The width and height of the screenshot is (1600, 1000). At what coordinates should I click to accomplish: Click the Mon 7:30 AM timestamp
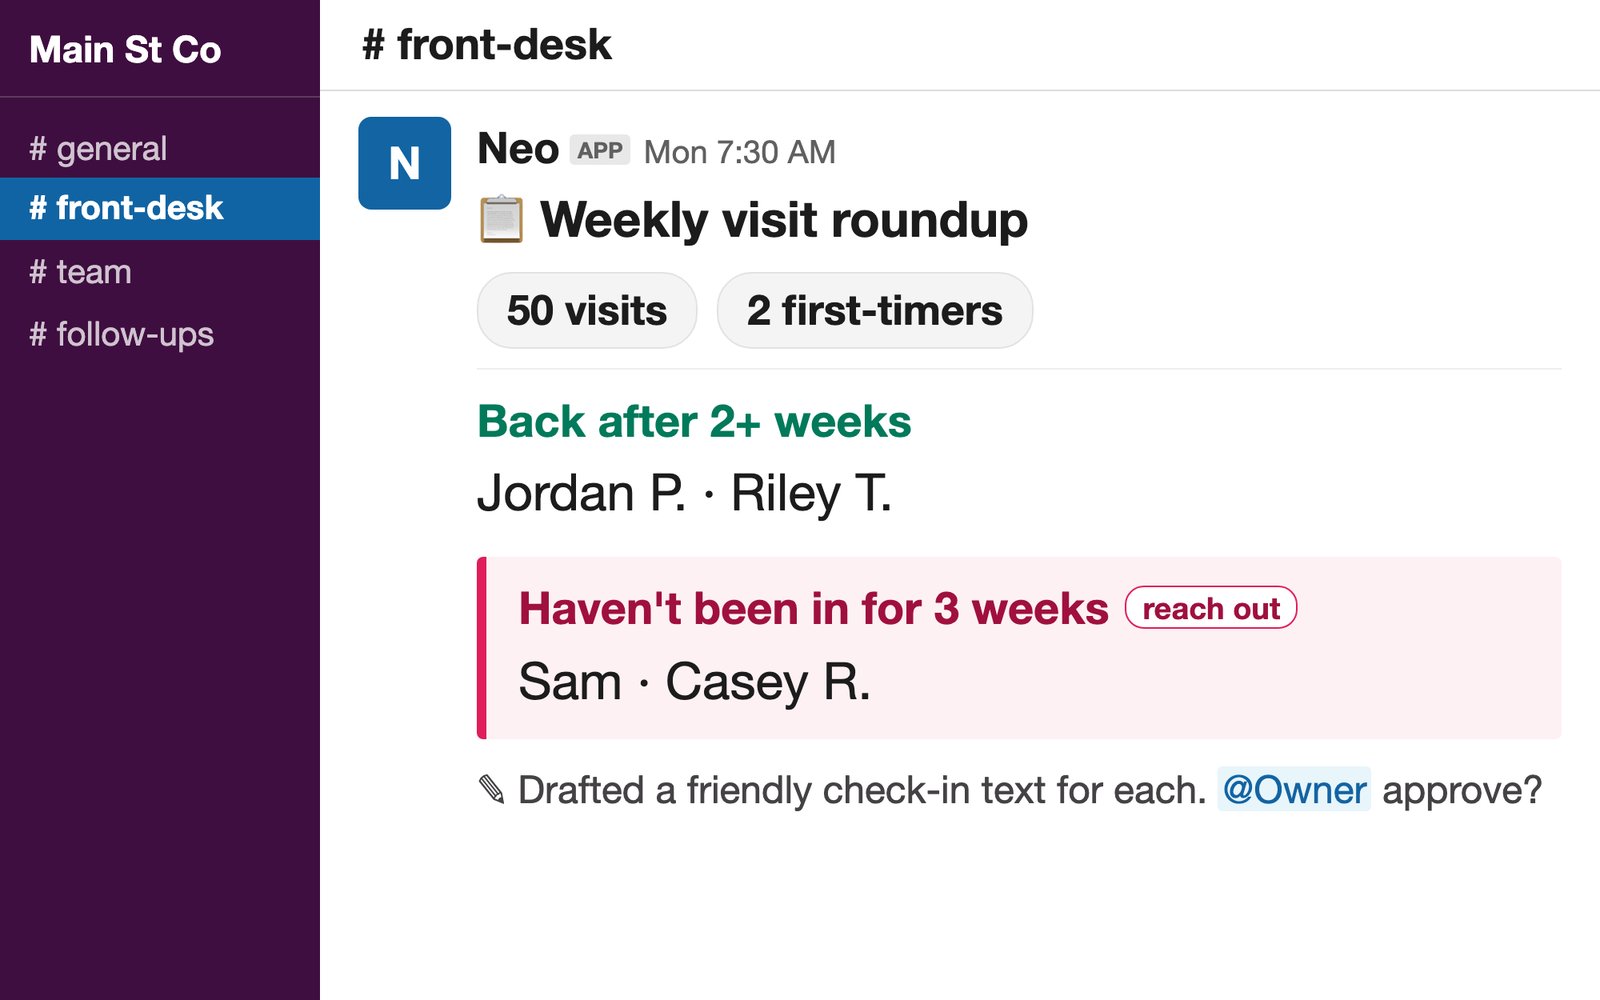click(x=740, y=152)
